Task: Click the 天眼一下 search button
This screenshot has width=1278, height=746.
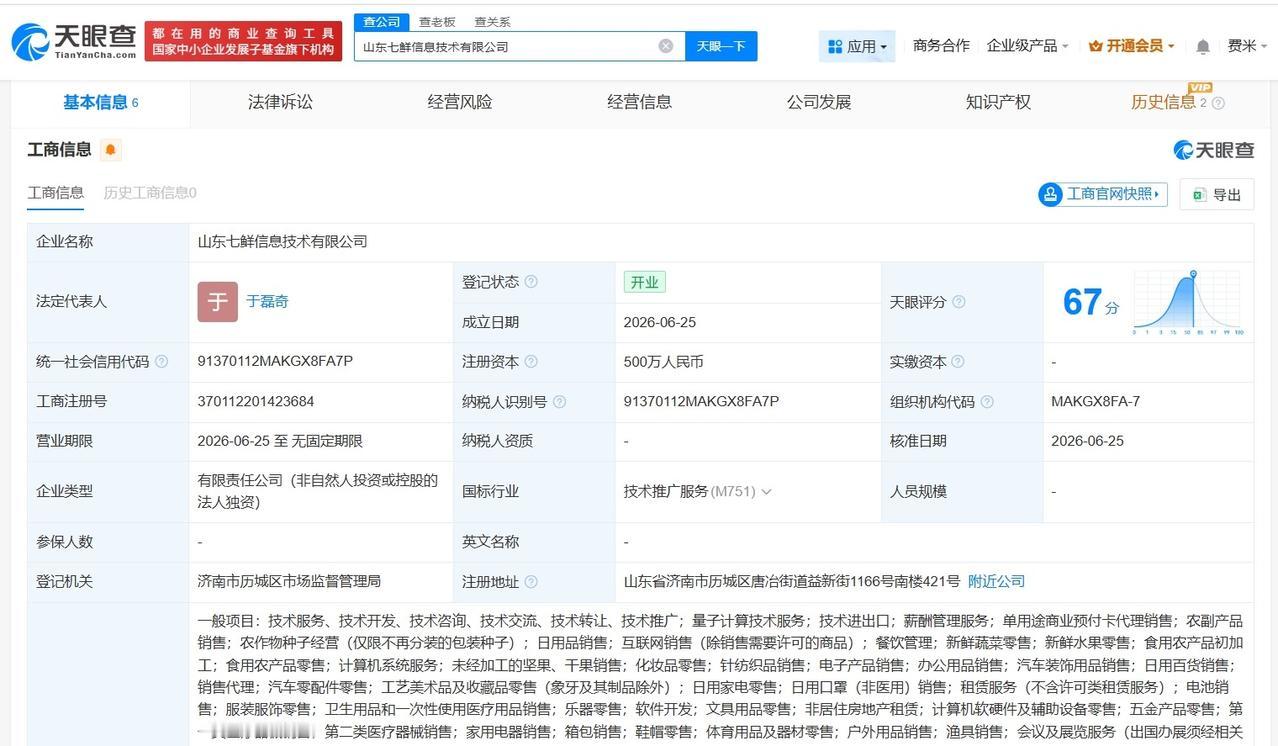Action: pos(721,46)
